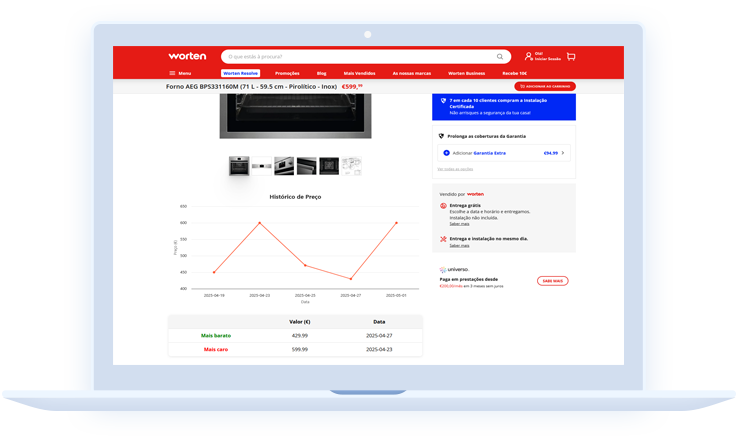Click the 2025-04-23 date in the table
This screenshot has height=441, width=737.
379,349
